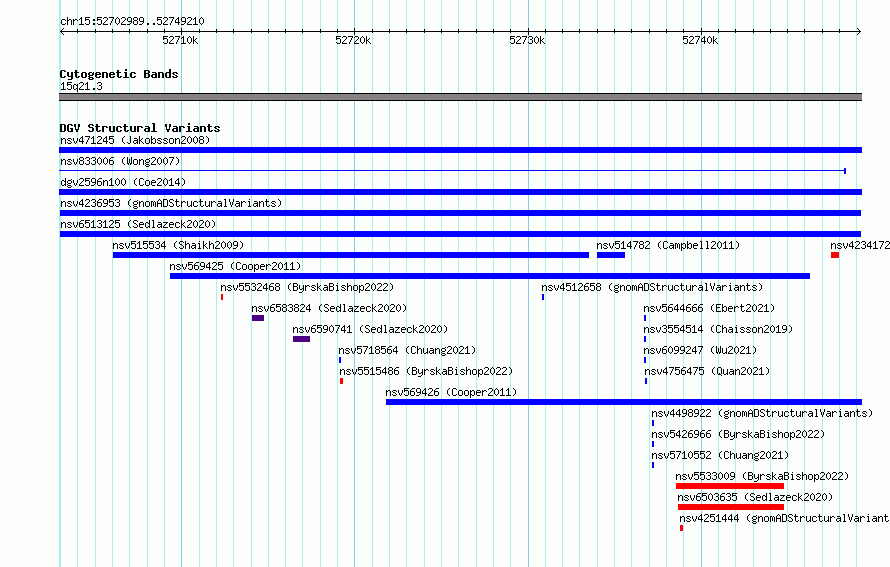Click the DGV Structural Variants track title
890x567 pixels.
[140, 128]
